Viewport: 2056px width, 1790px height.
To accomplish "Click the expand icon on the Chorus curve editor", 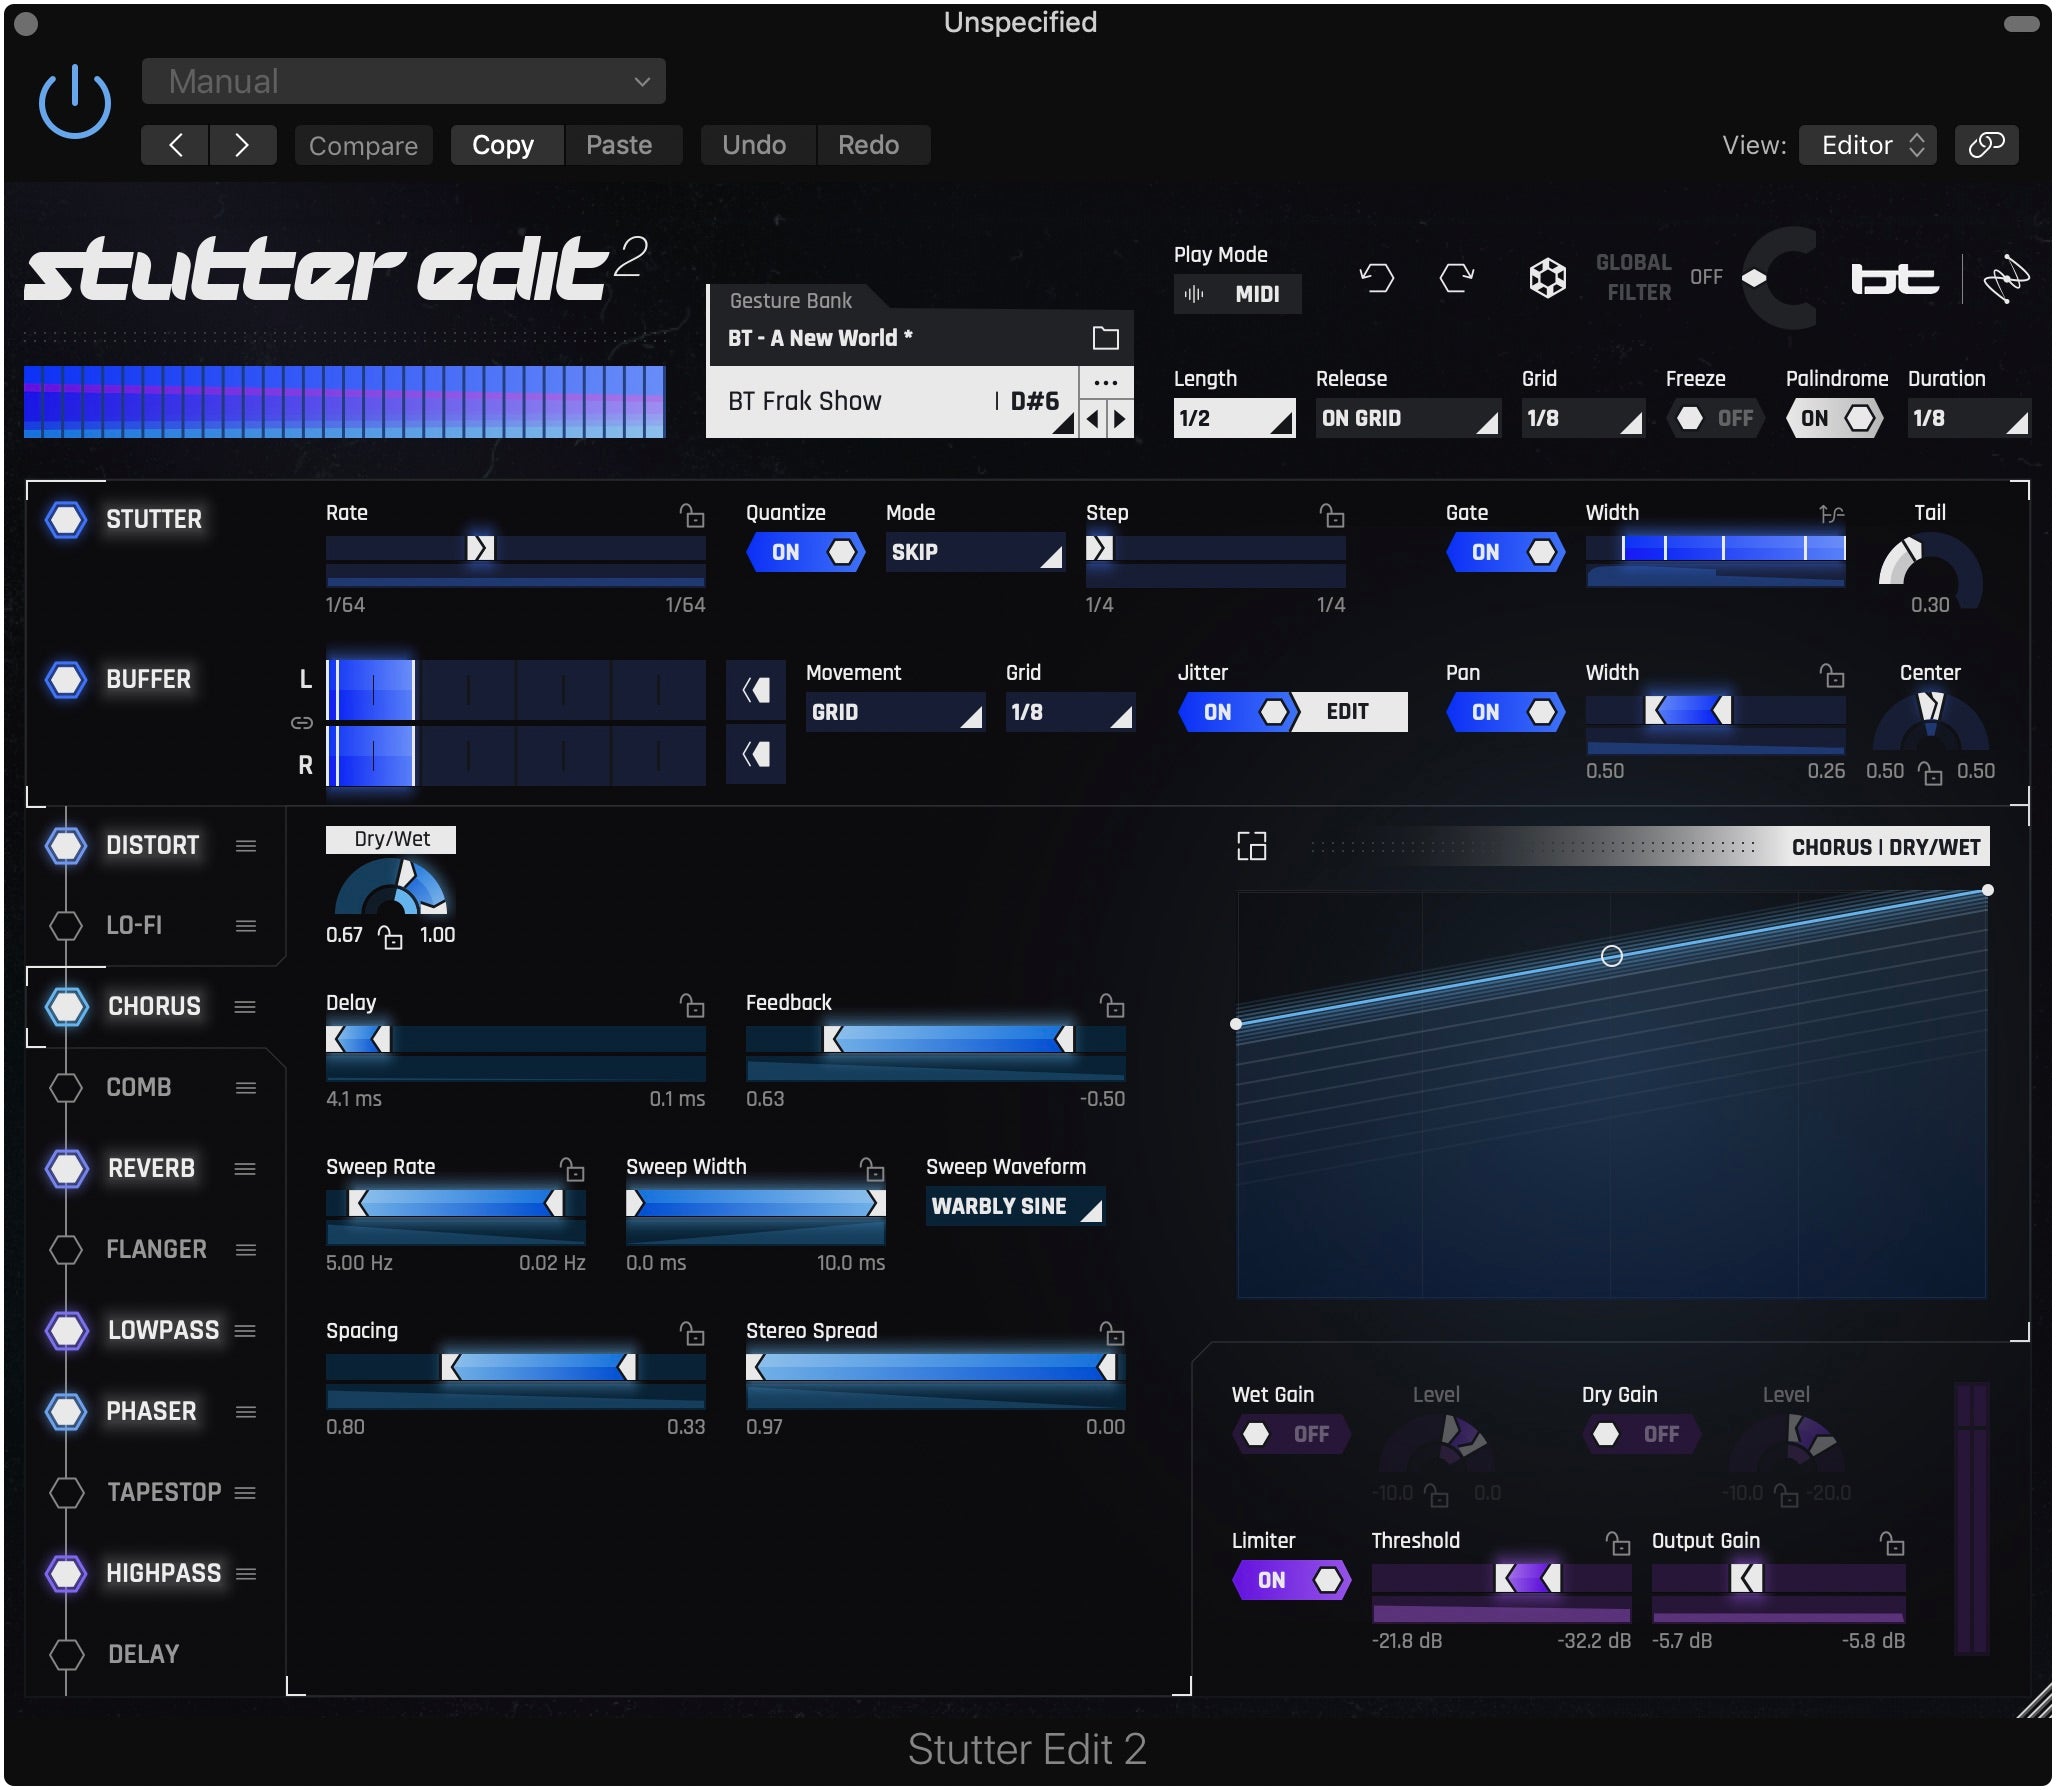I will (1252, 845).
